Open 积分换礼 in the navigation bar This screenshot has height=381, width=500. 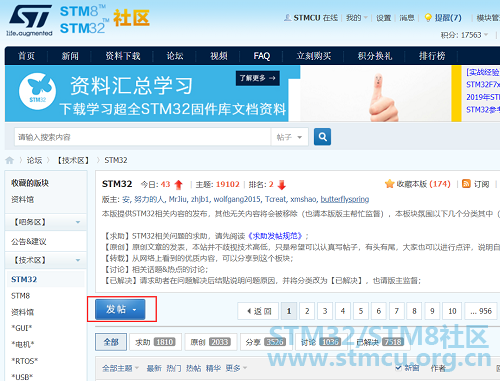(375, 56)
